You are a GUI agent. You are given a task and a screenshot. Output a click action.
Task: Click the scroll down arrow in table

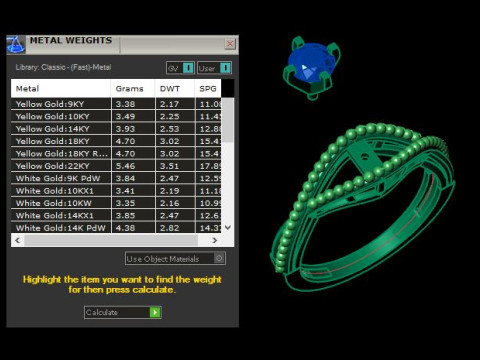(228, 227)
